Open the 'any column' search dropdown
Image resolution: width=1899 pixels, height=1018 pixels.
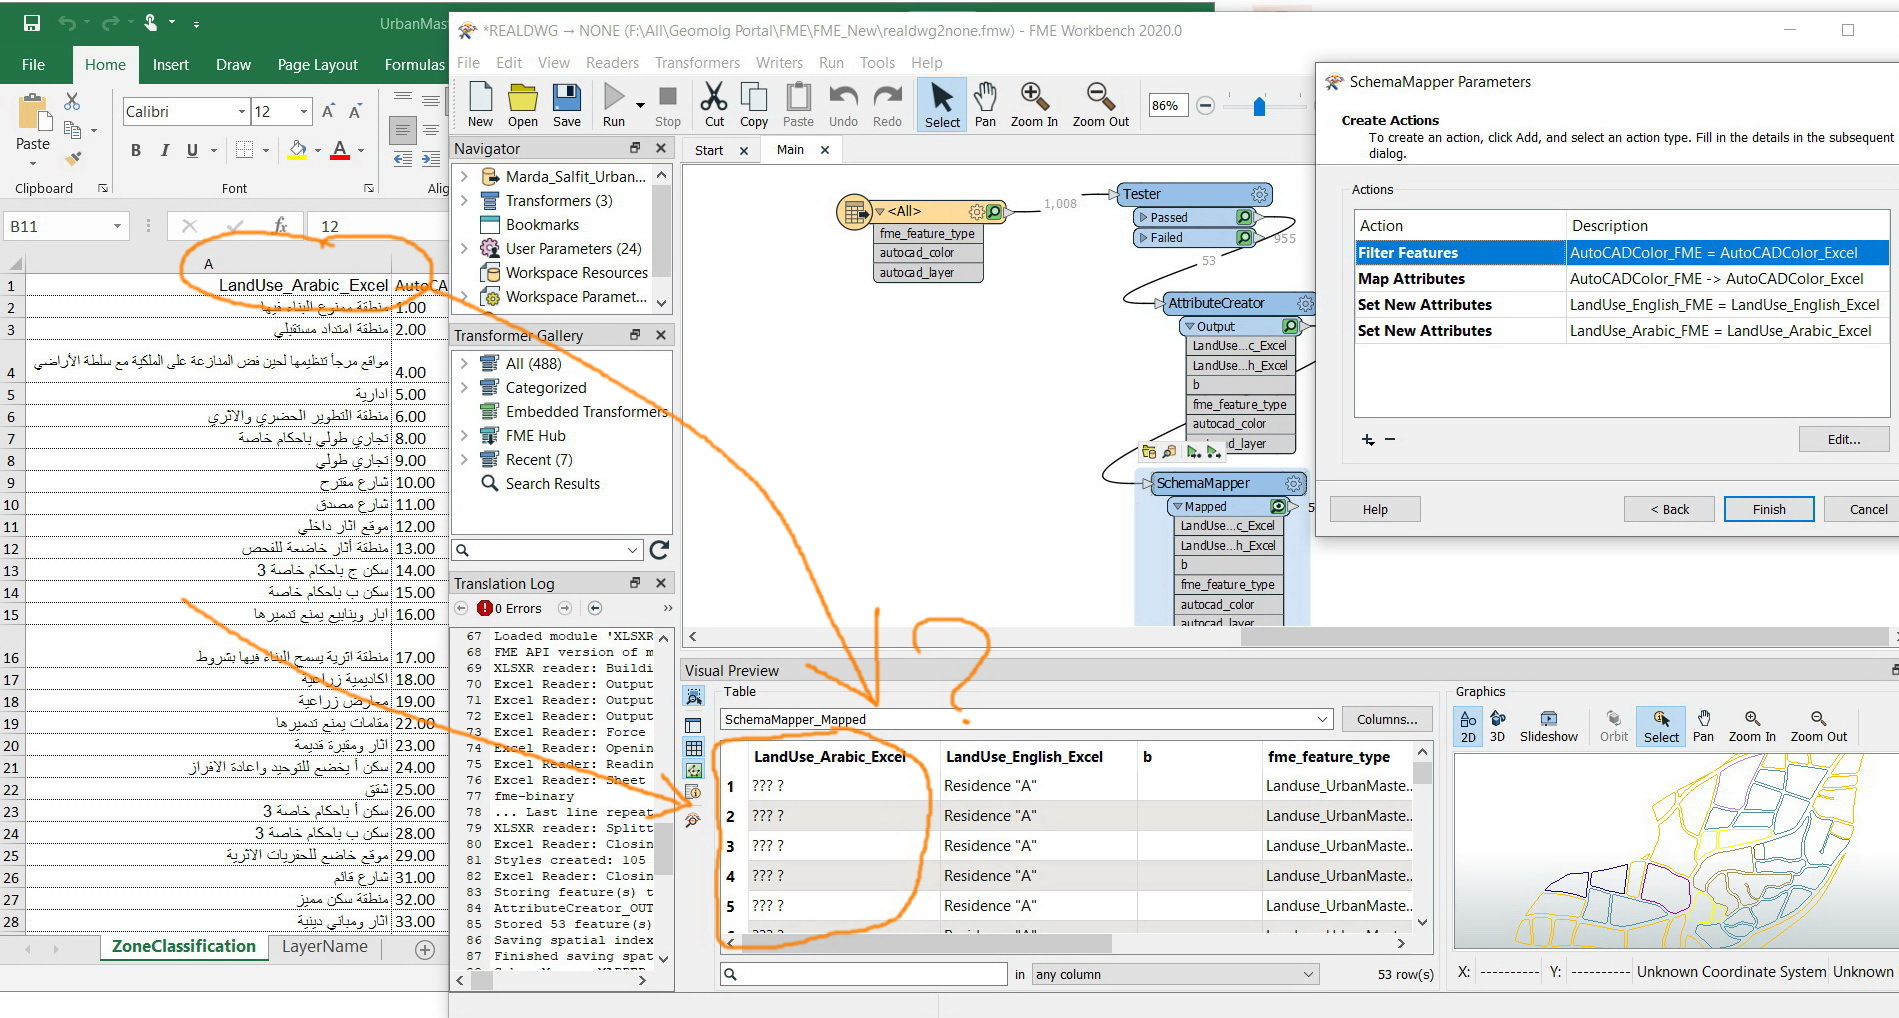(x=1308, y=974)
